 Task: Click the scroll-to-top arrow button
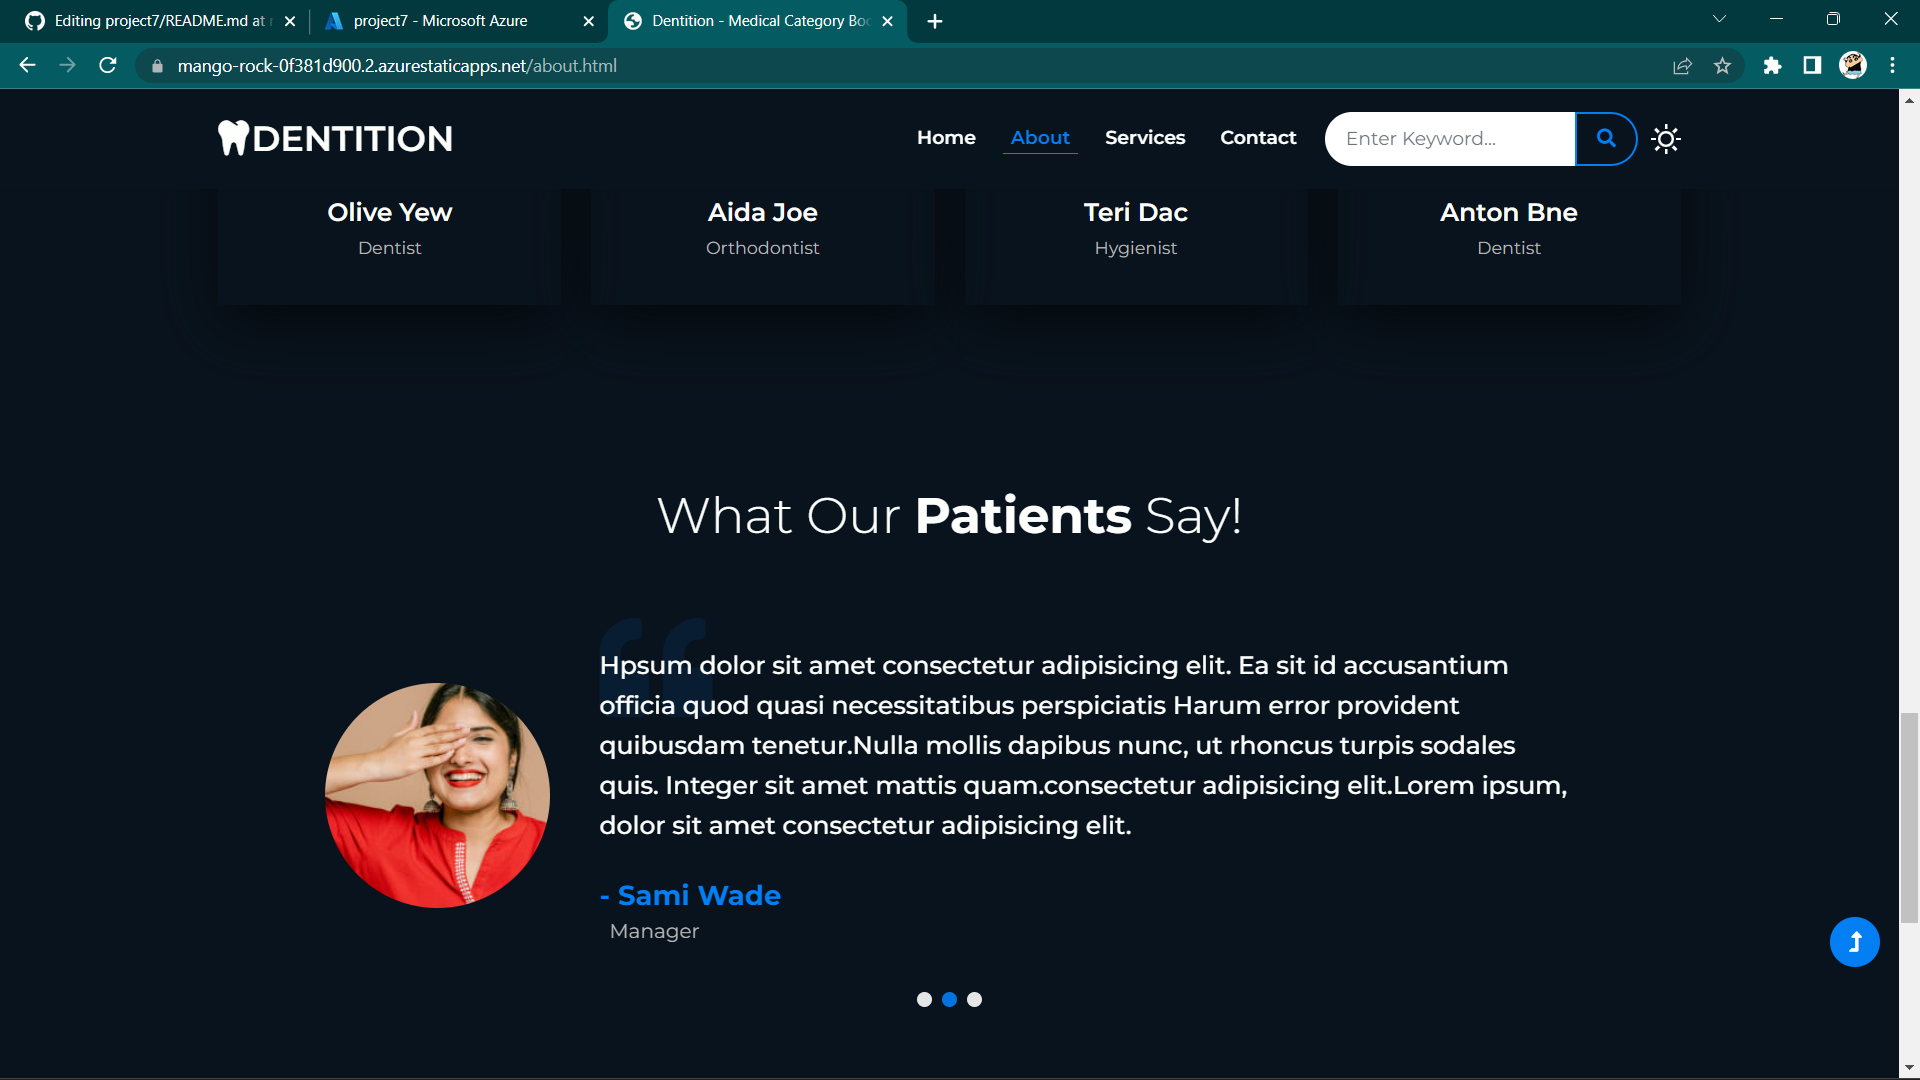click(x=1854, y=942)
